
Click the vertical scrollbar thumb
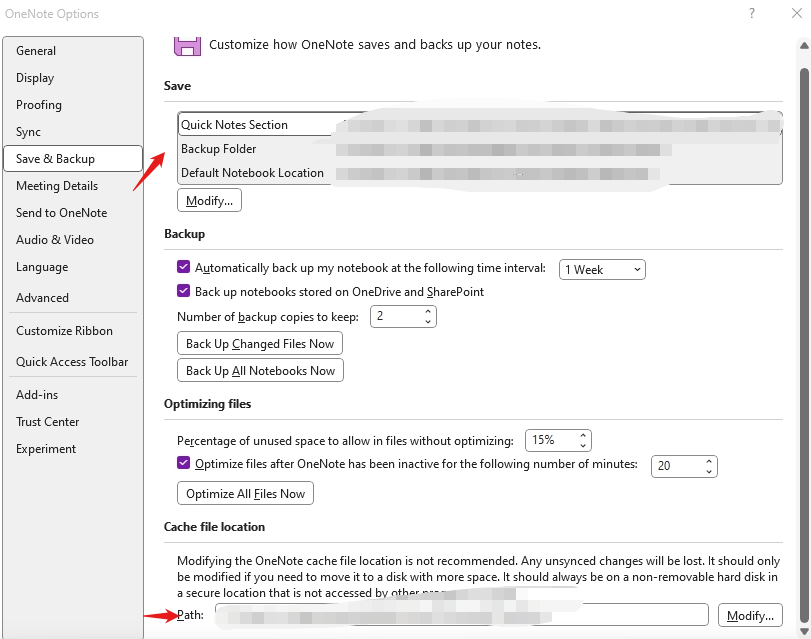point(804,346)
